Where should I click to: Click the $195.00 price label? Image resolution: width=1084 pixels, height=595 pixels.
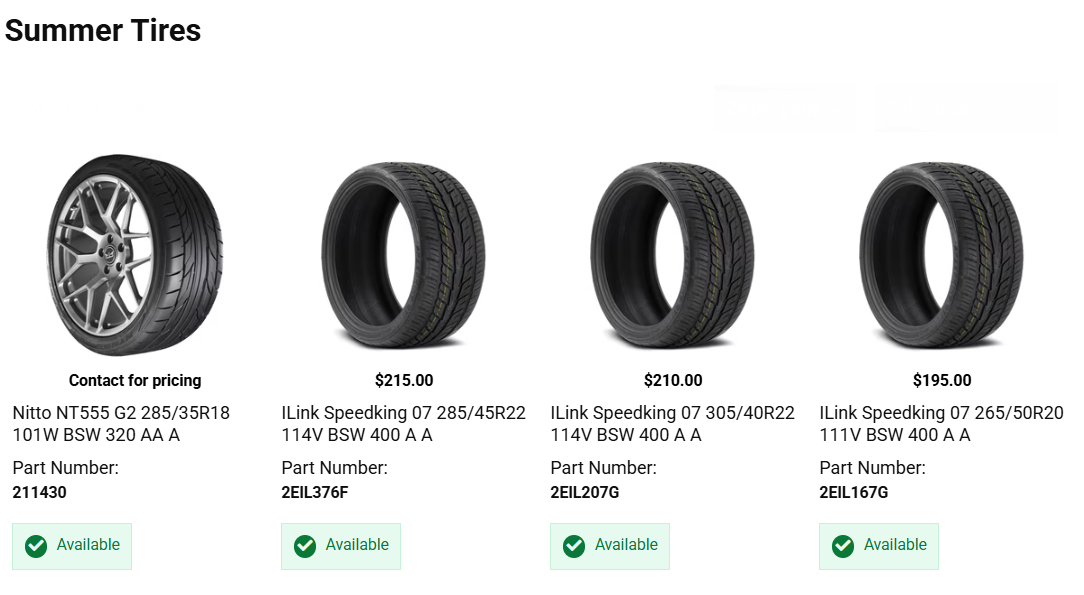point(942,380)
